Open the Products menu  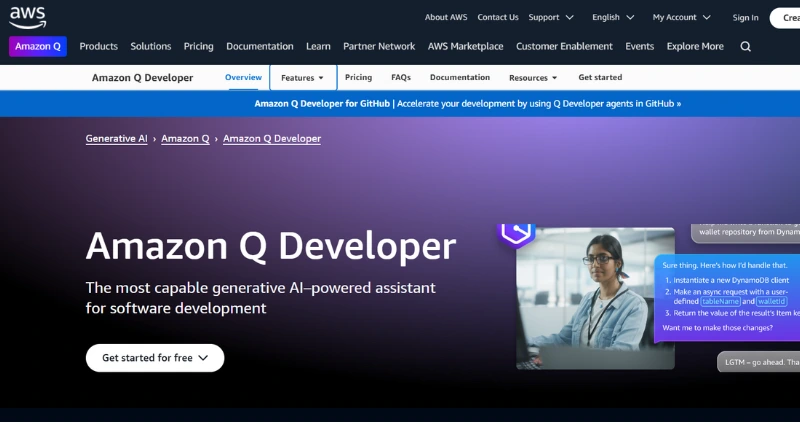(98, 46)
